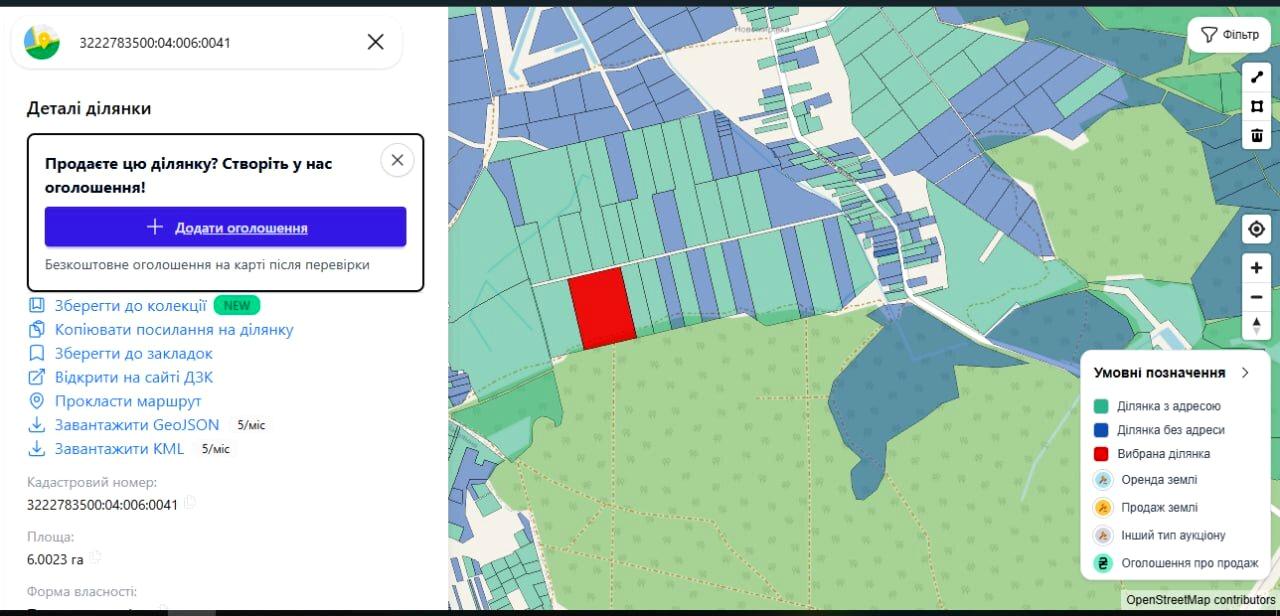1280x616 pixels.
Task: Click the download icon beside Завантажити KML
Action: [x=37, y=449]
